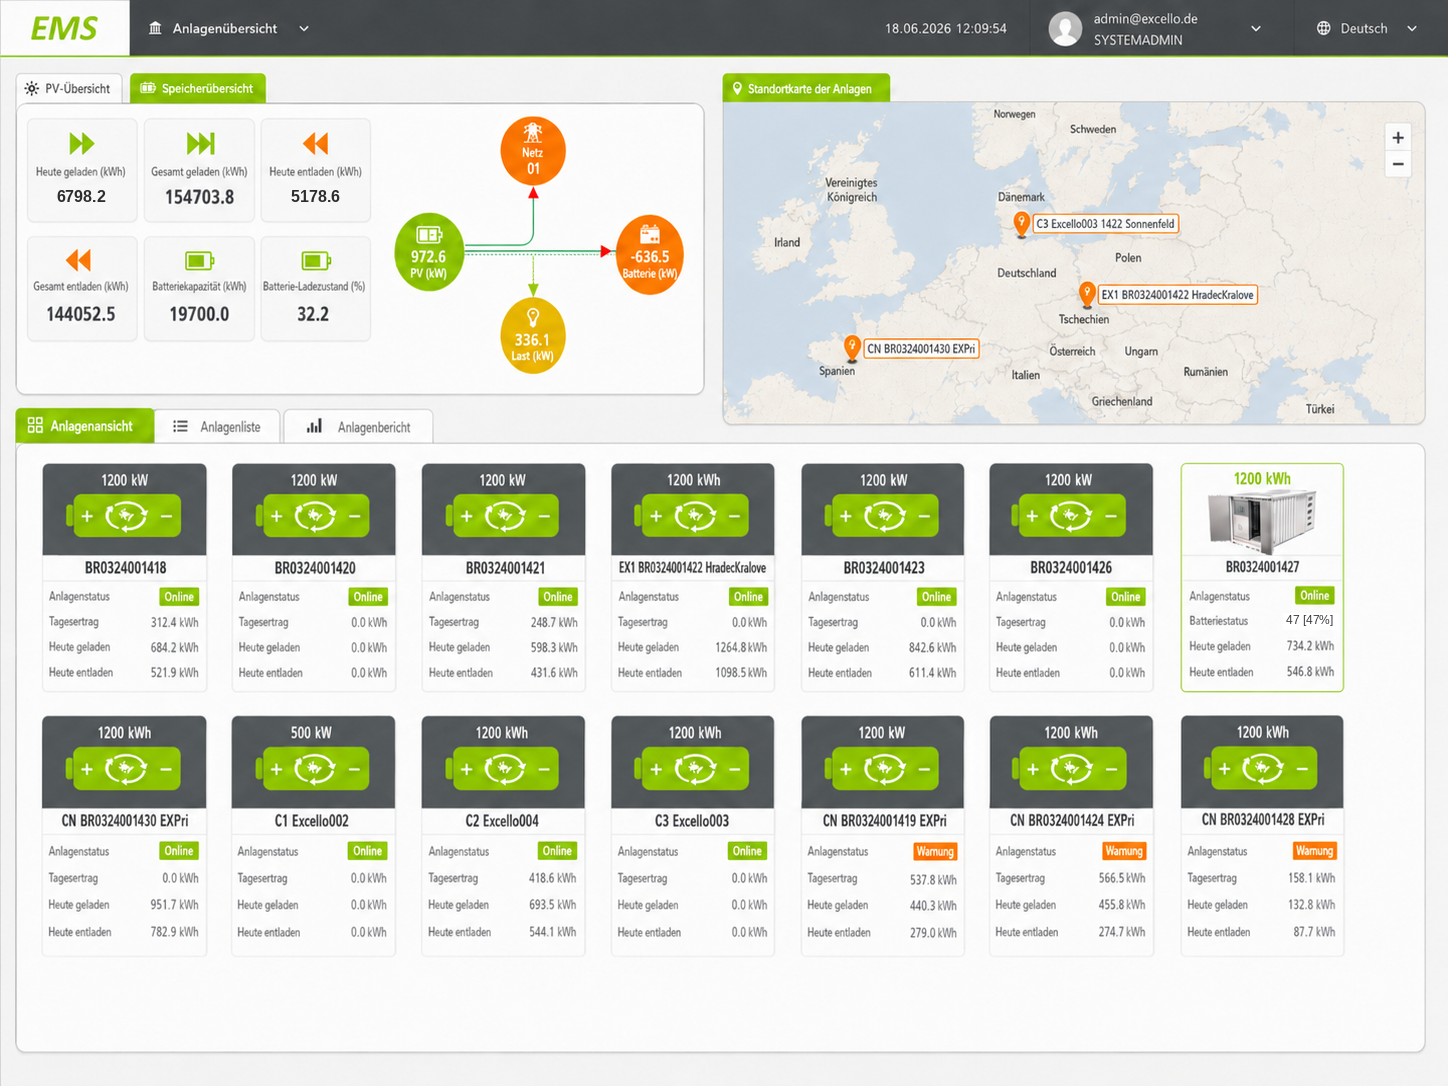
Task: Open map label CN BR0324001430 EXPri
Action: pyautogui.click(x=921, y=349)
